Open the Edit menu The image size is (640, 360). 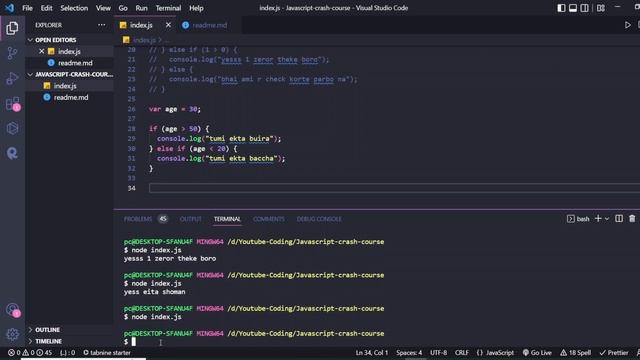[47, 8]
